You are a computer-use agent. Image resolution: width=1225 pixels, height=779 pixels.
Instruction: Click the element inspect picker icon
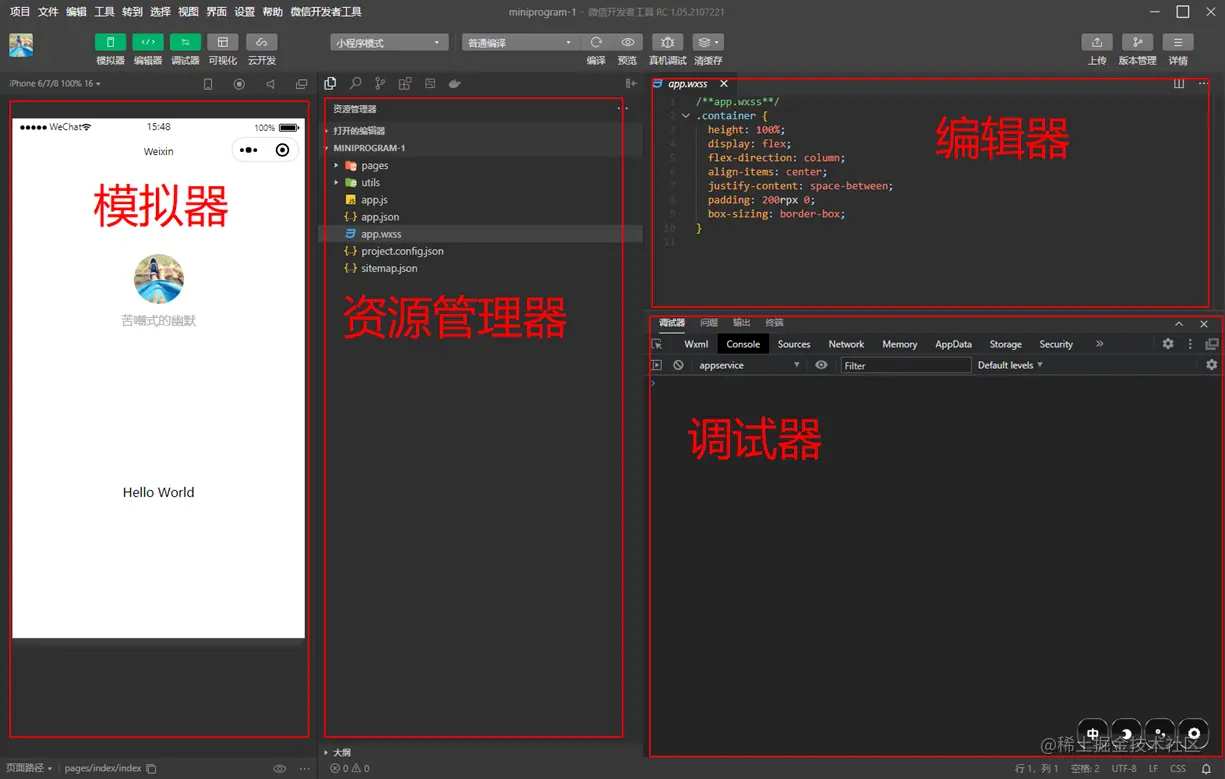click(657, 344)
